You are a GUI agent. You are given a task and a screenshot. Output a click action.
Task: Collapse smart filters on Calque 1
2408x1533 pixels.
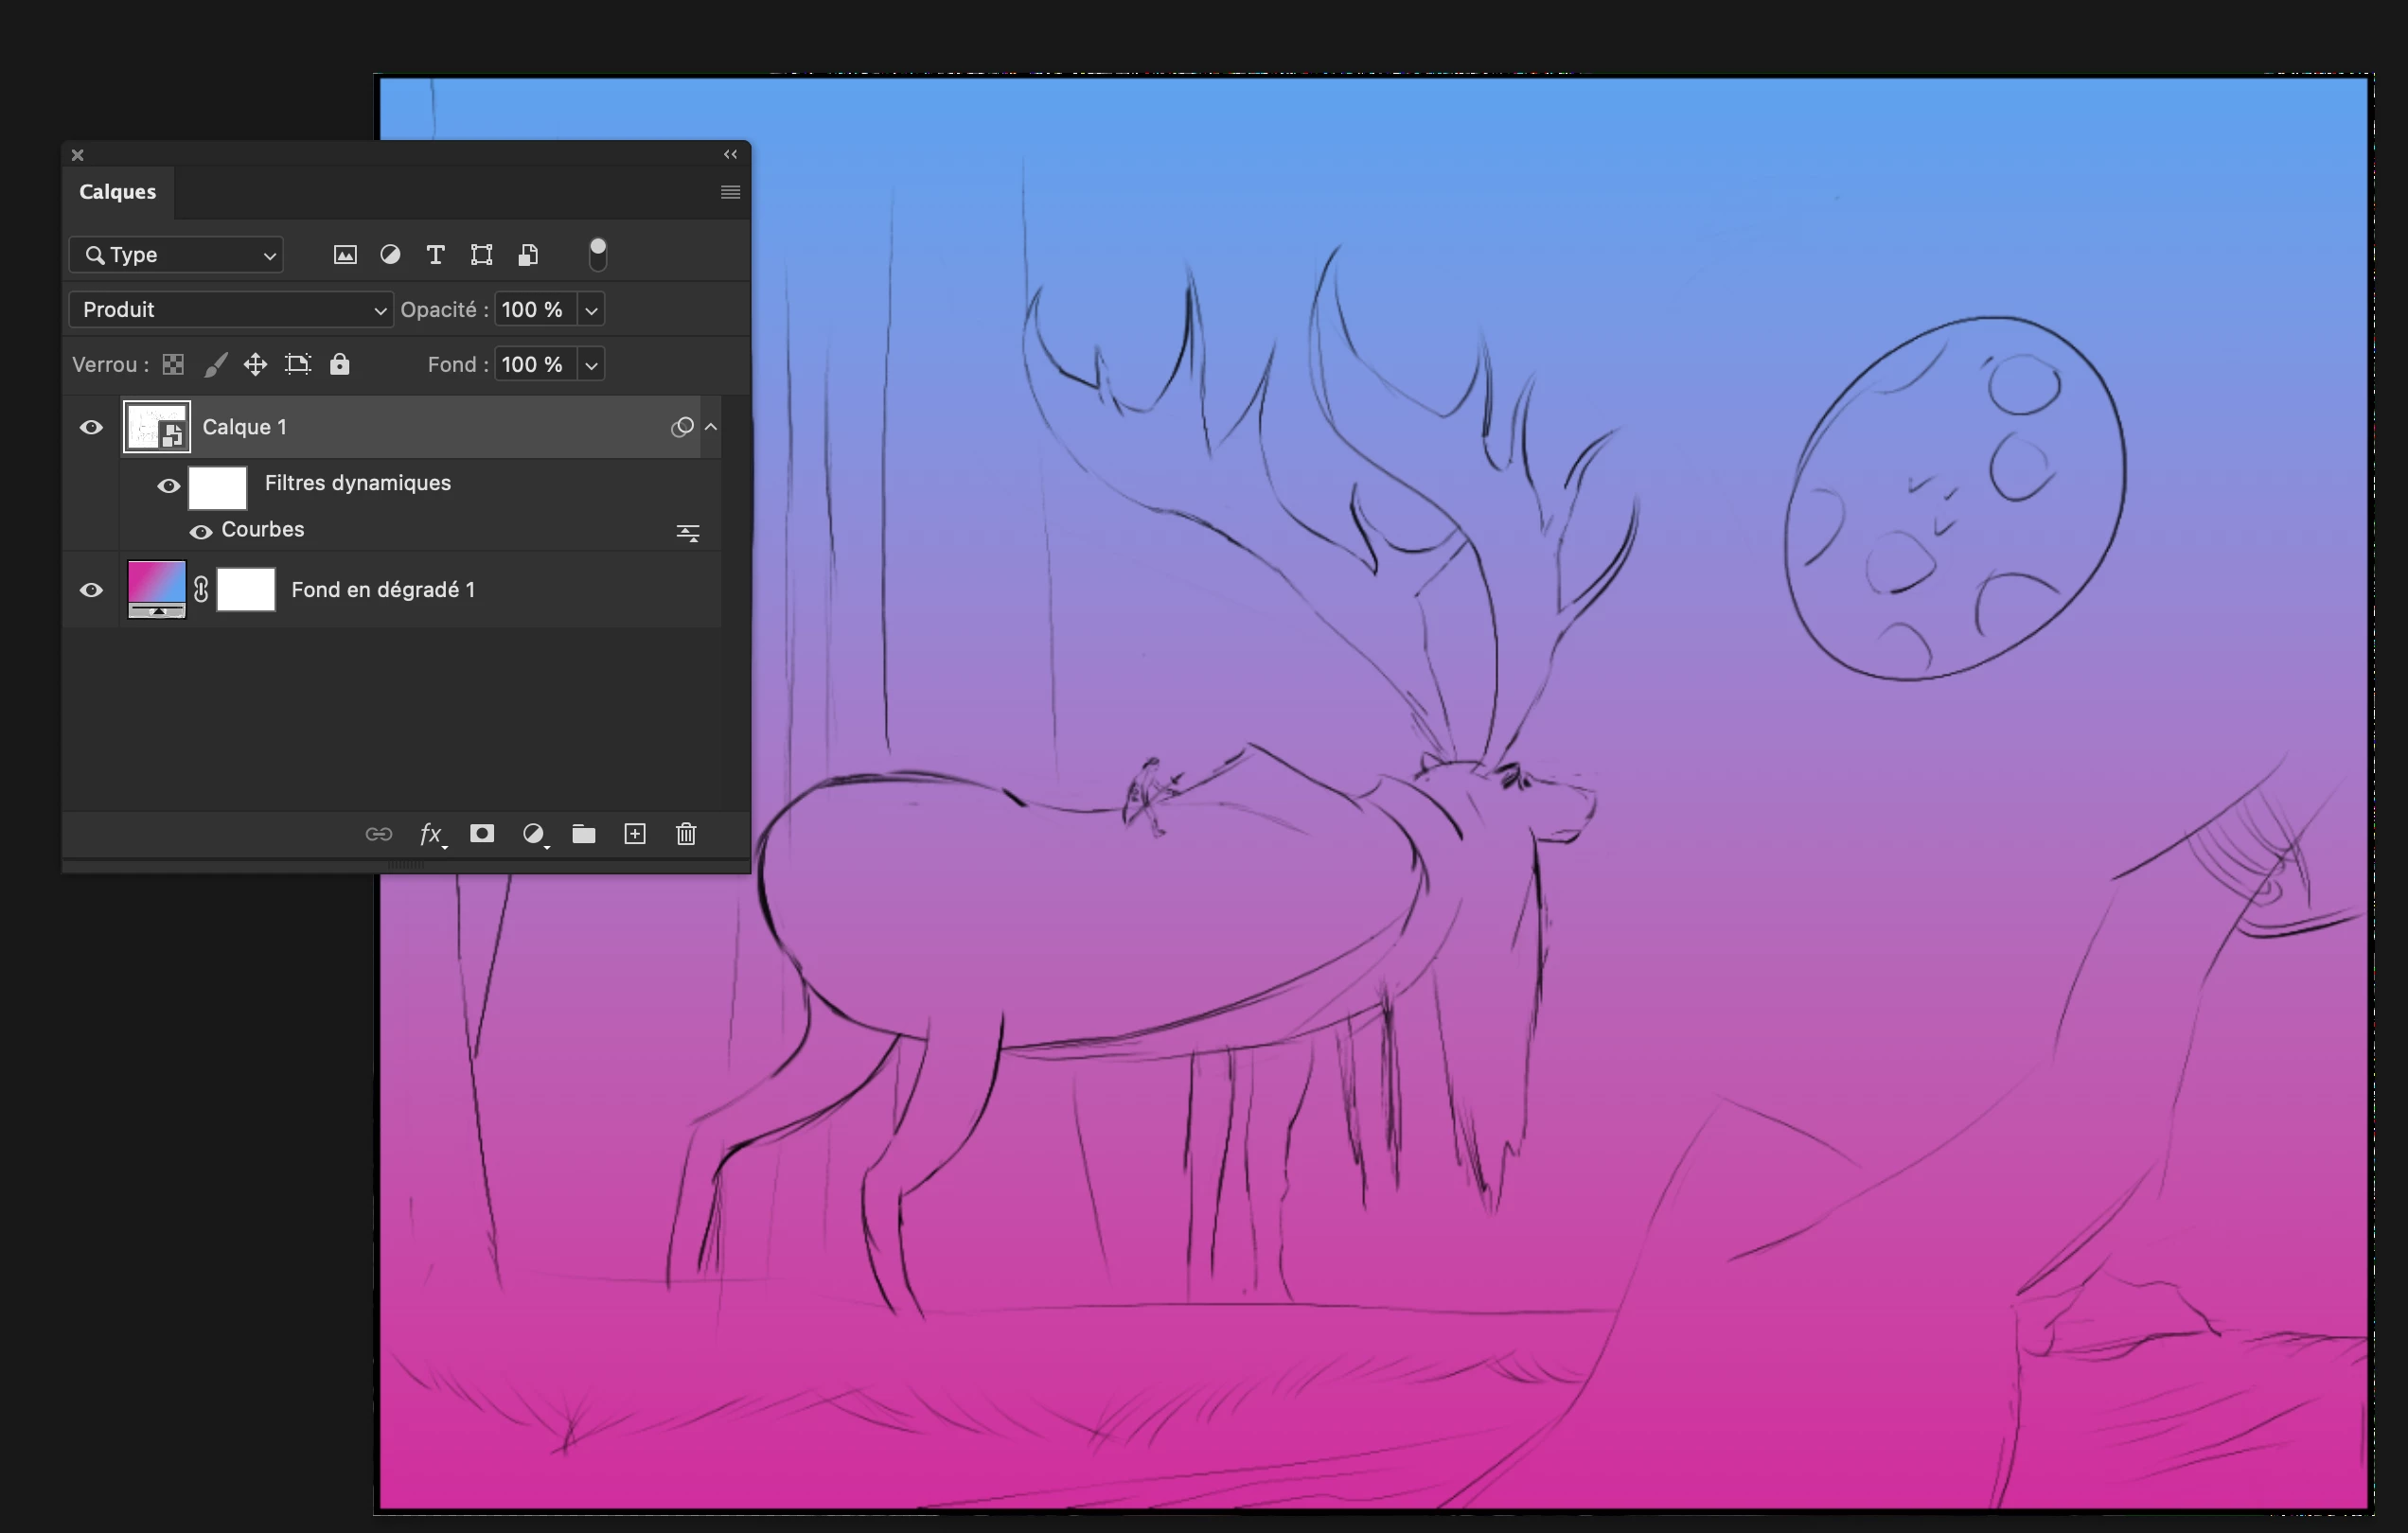tap(711, 427)
